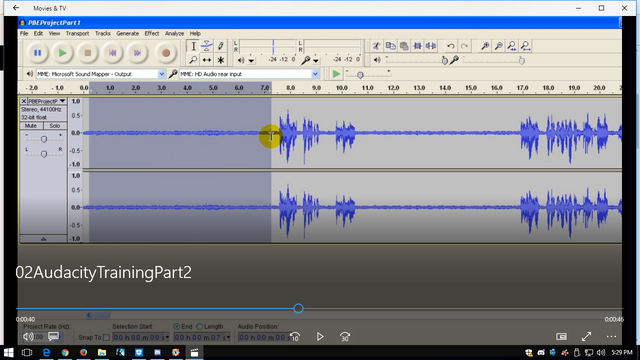Open the more options ellipsis
Viewport: 640px width, 360px height.
click(611, 336)
